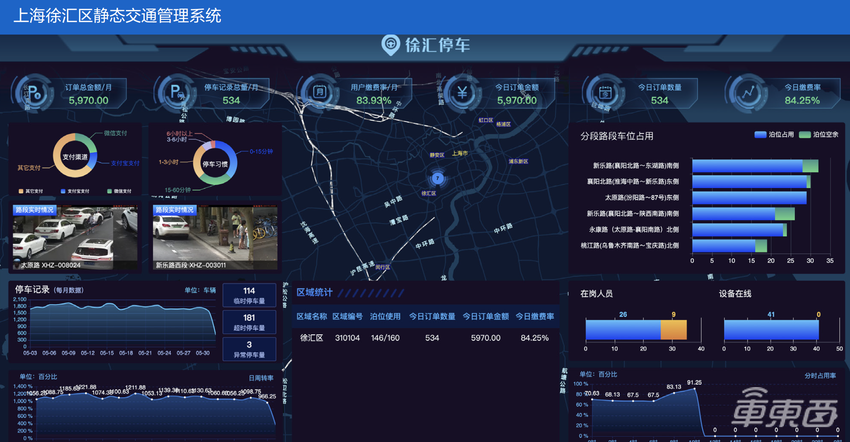Click the 1-3小时 label on 停车习惯 chart
The width and height of the screenshot is (850, 442).
coord(169,162)
